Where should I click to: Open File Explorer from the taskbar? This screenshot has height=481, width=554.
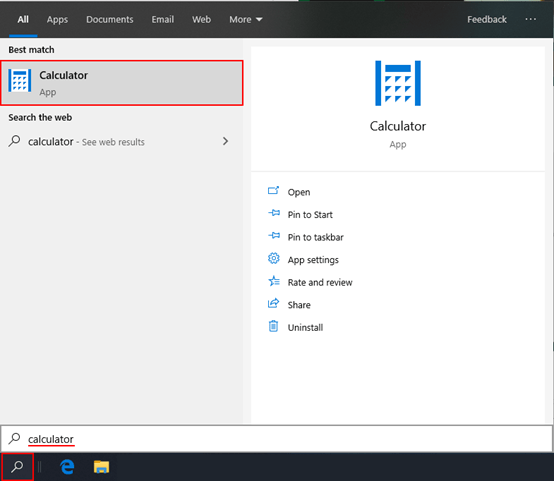click(x=101, y=467)
